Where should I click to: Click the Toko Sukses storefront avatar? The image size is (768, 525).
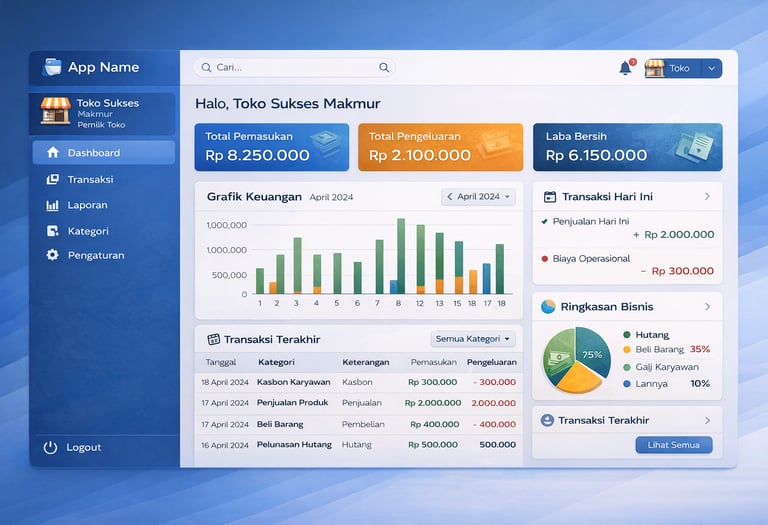coord(55,110)
